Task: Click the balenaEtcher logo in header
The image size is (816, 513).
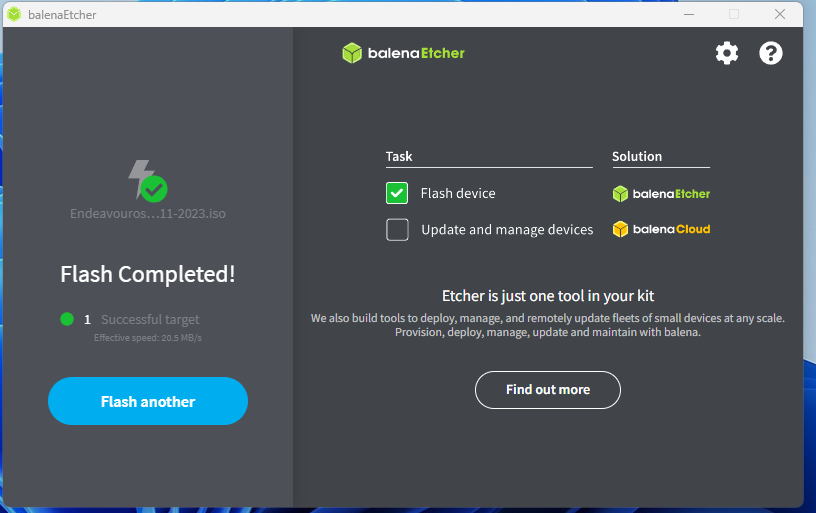Action: tap(403, 53)
